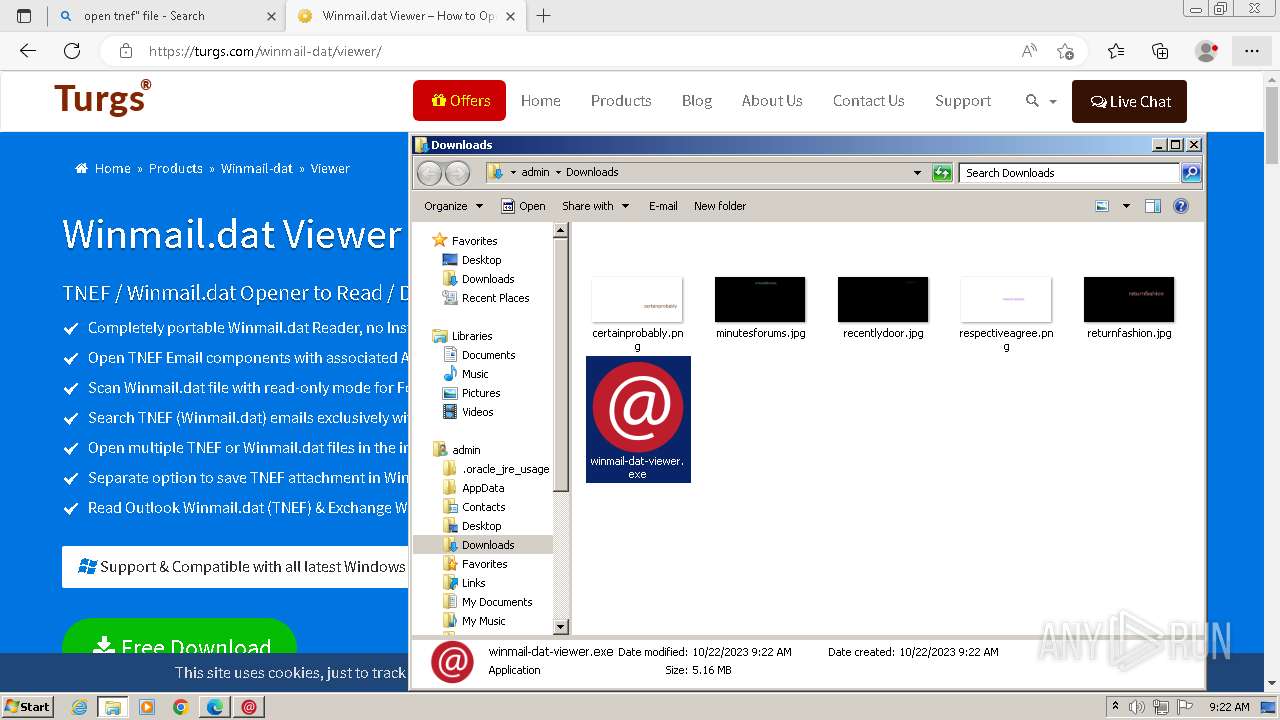This screenshot has width=1280, height=720.
Task: Click Chrome icon in taskbar
Action: coord(181,707)
